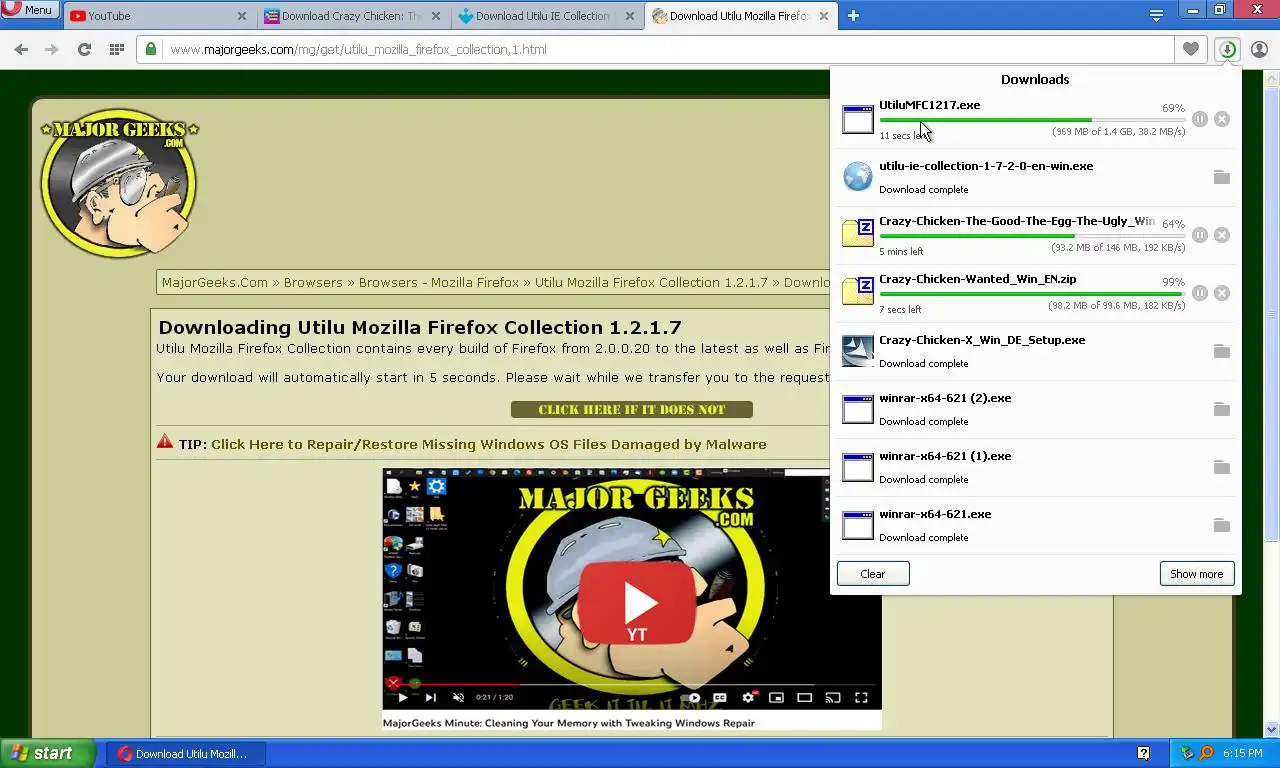The height and width of the screenshot is (768, 1280).
Task: Click UtiluMFC1217.exe download progress bar
Action: click(x=1032, y=120)
